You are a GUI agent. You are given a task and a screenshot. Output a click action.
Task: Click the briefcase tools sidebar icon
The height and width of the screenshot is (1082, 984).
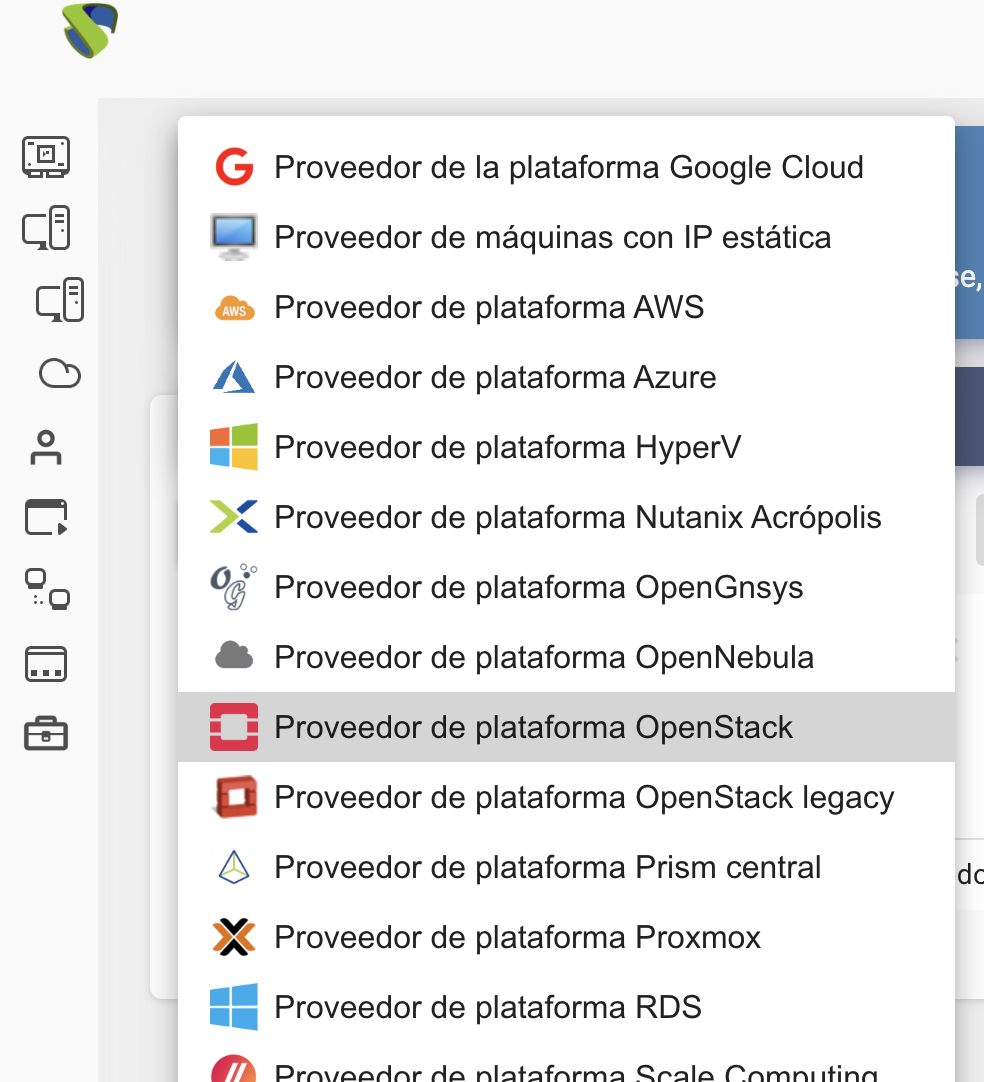pyautogui.click(x=46, y=734)
